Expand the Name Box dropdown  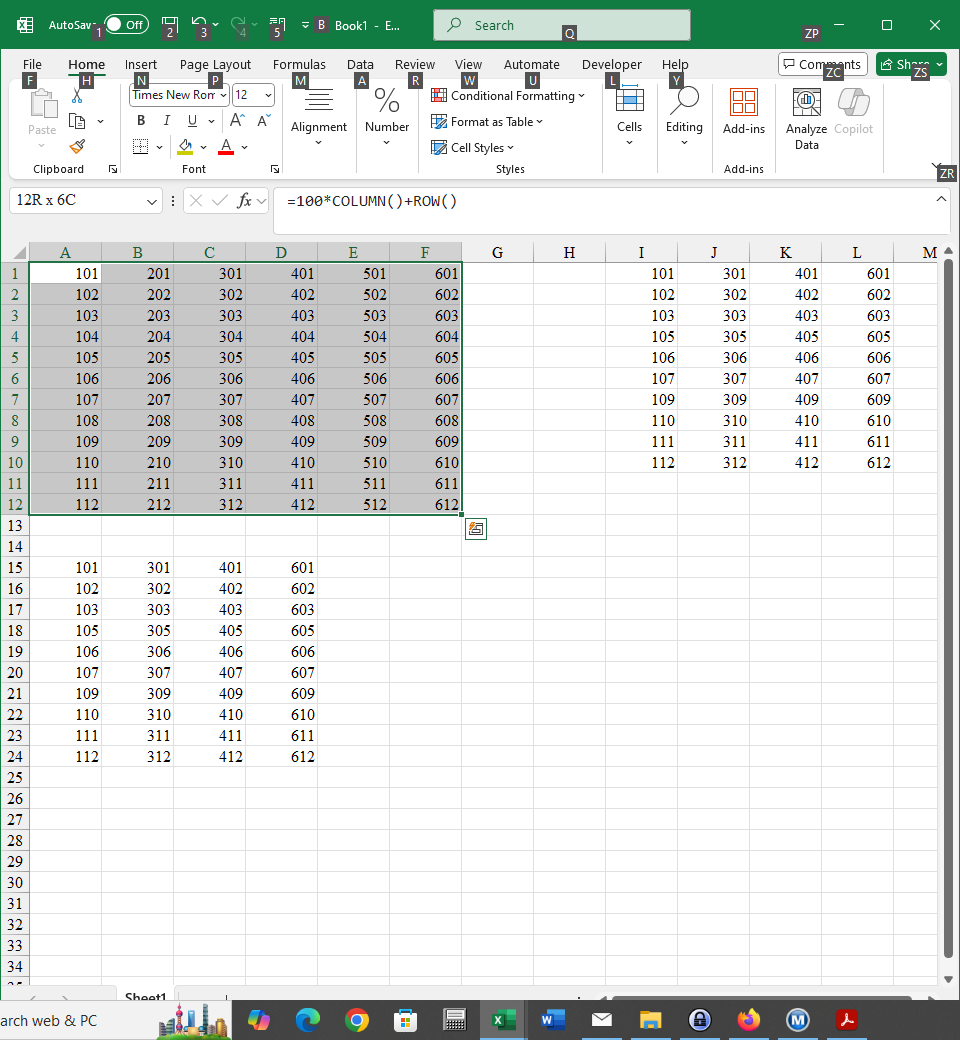pos(152,201)
